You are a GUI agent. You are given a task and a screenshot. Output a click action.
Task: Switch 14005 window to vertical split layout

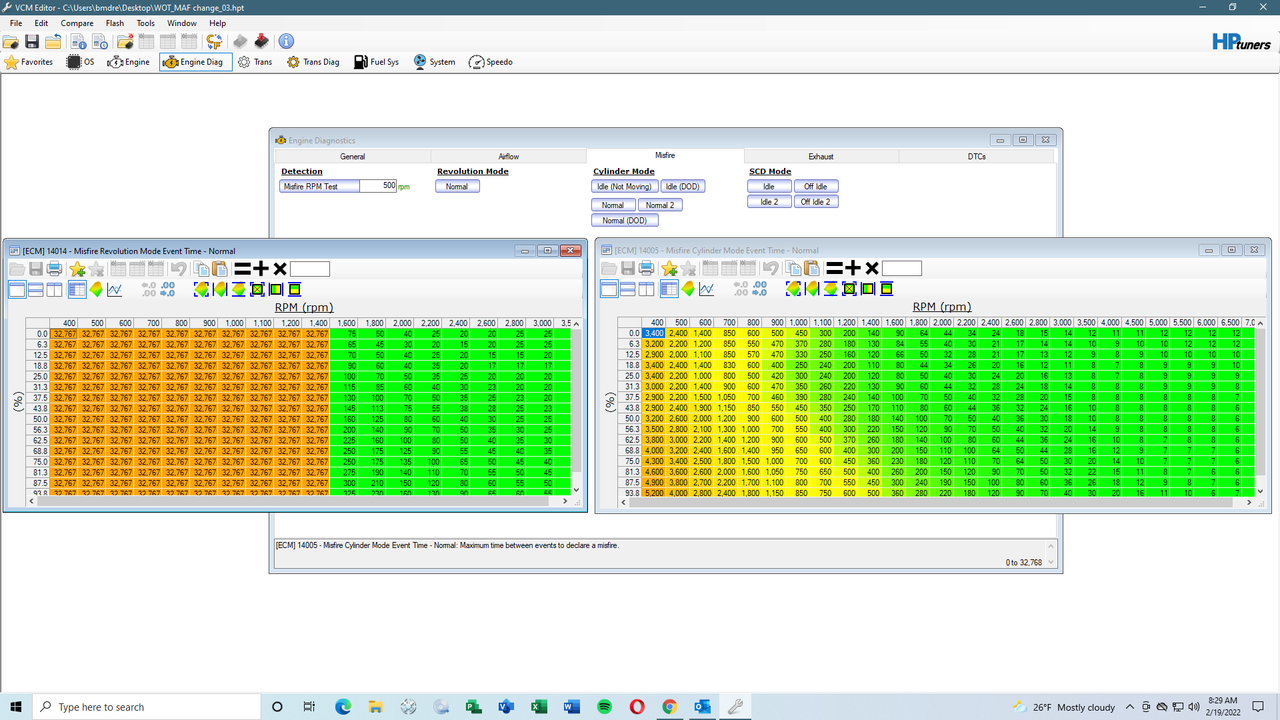point(646,289)
